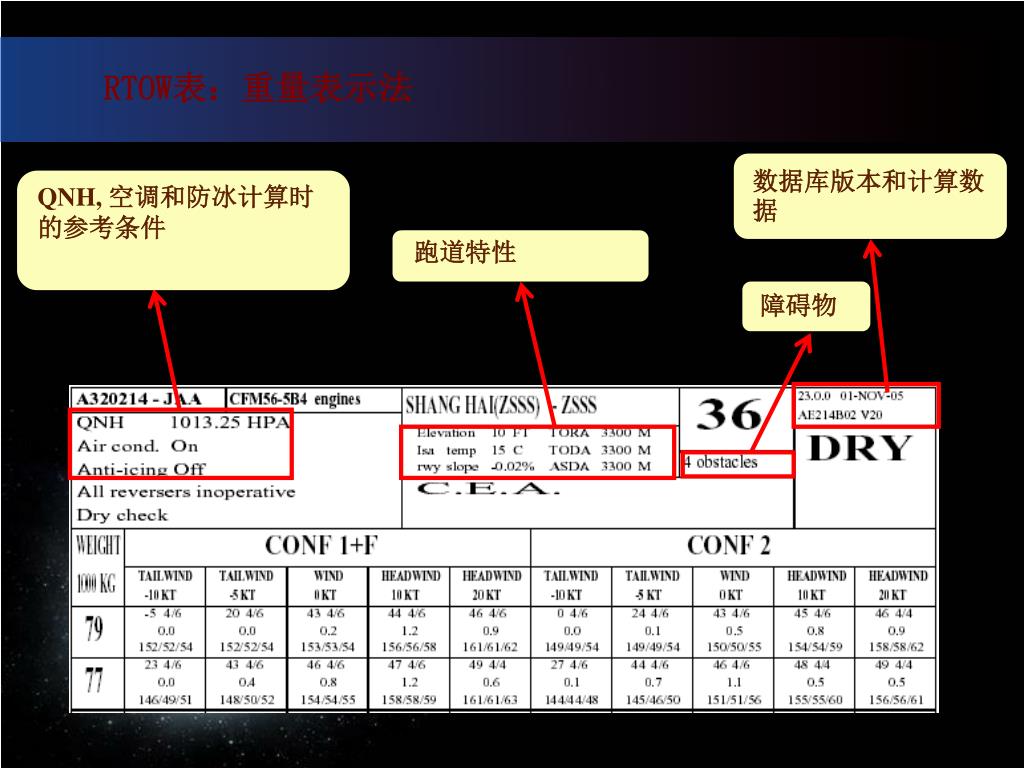1024x768 pixels.
Task: Click the slide title 'RTOW表：重量表示法'
Action: pyautogui.click(x=257, y=88)
